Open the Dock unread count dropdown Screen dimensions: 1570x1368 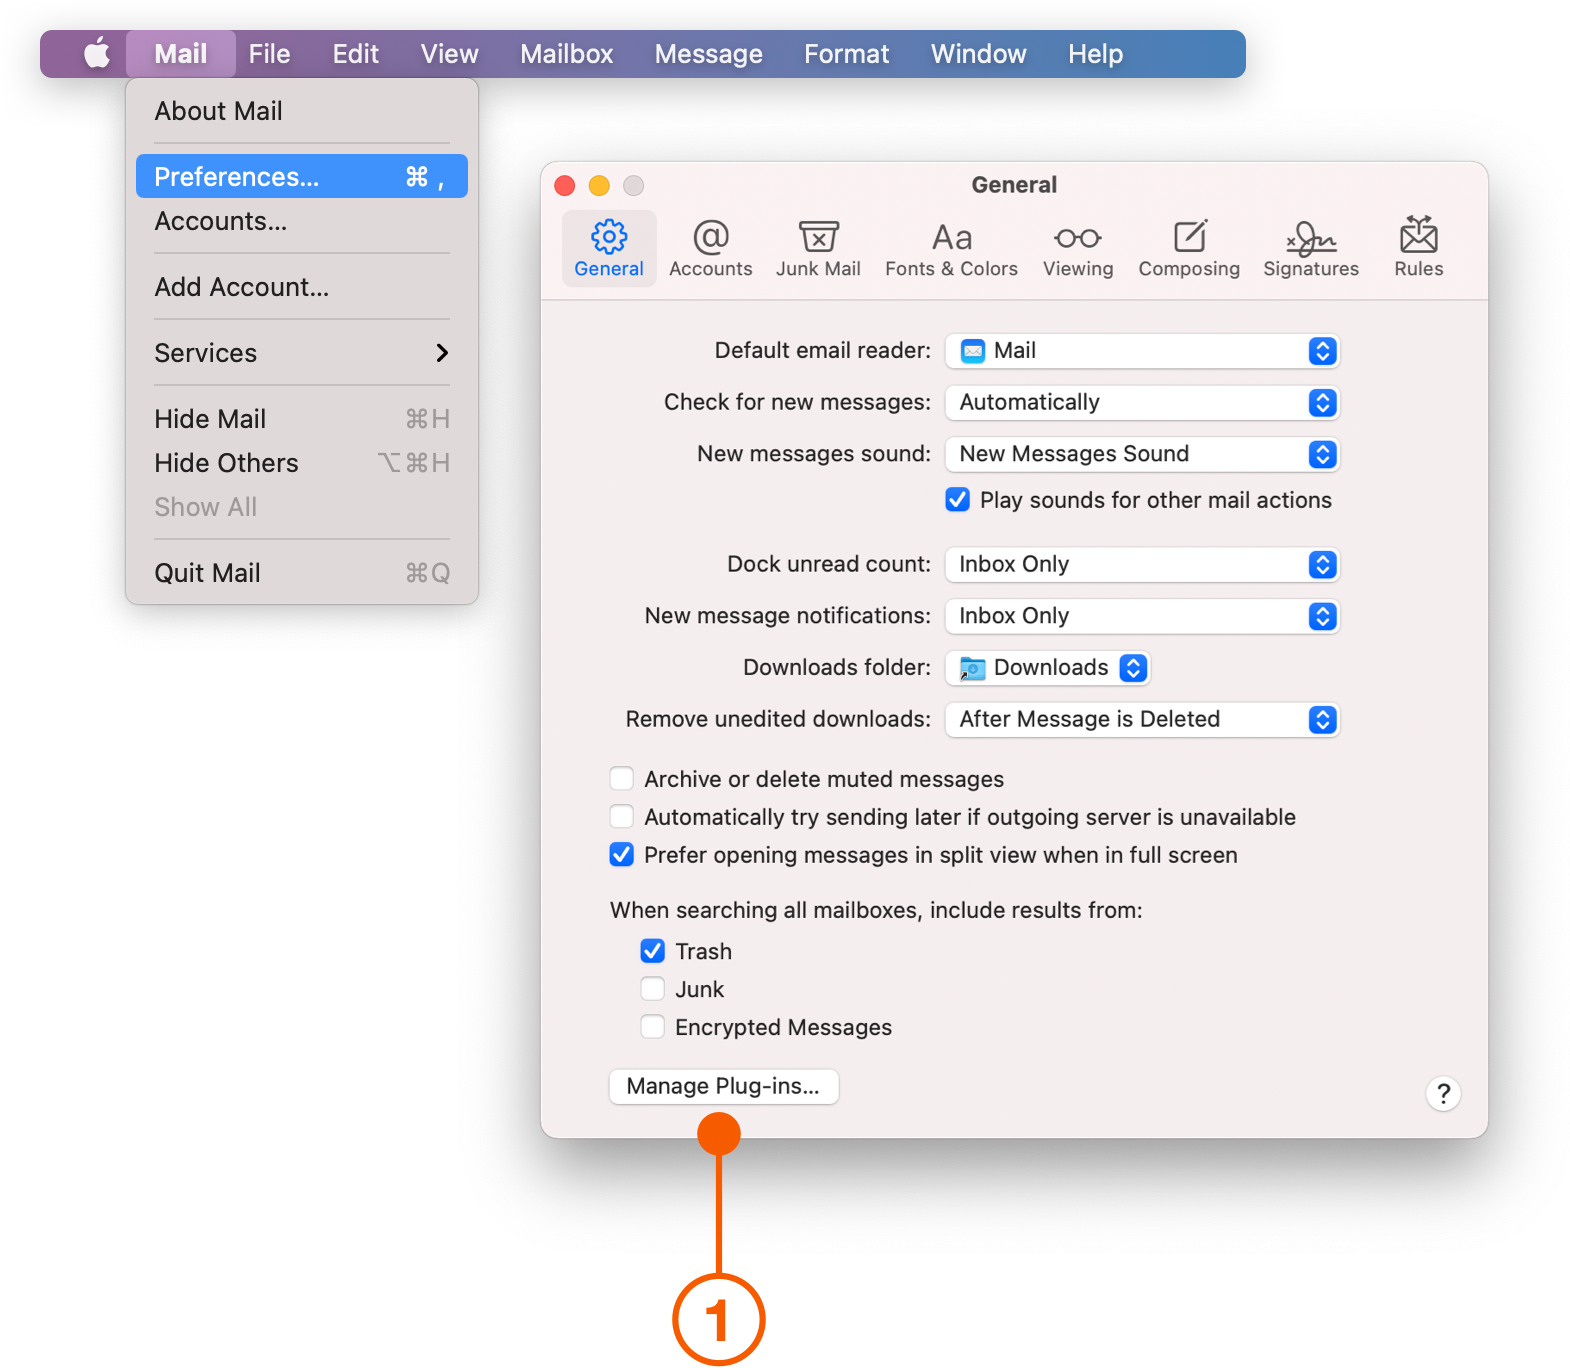click(x=1142, y=564)
